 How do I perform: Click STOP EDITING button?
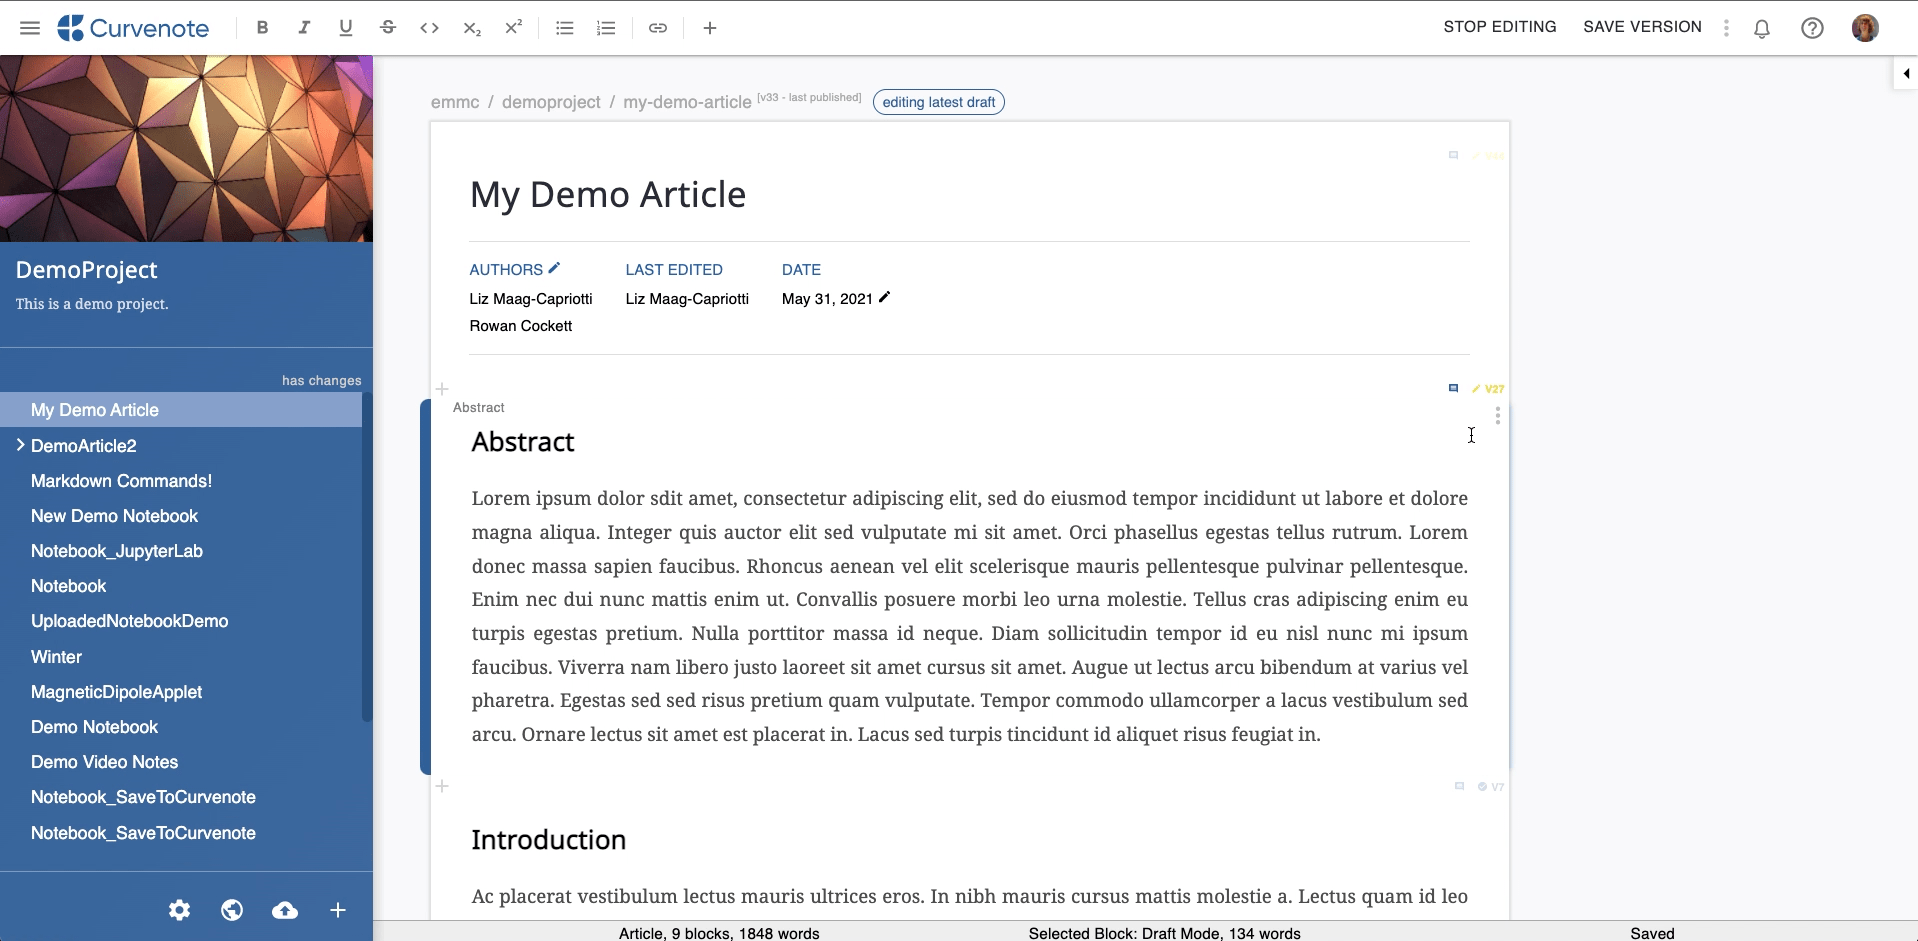coord(1499,27)
